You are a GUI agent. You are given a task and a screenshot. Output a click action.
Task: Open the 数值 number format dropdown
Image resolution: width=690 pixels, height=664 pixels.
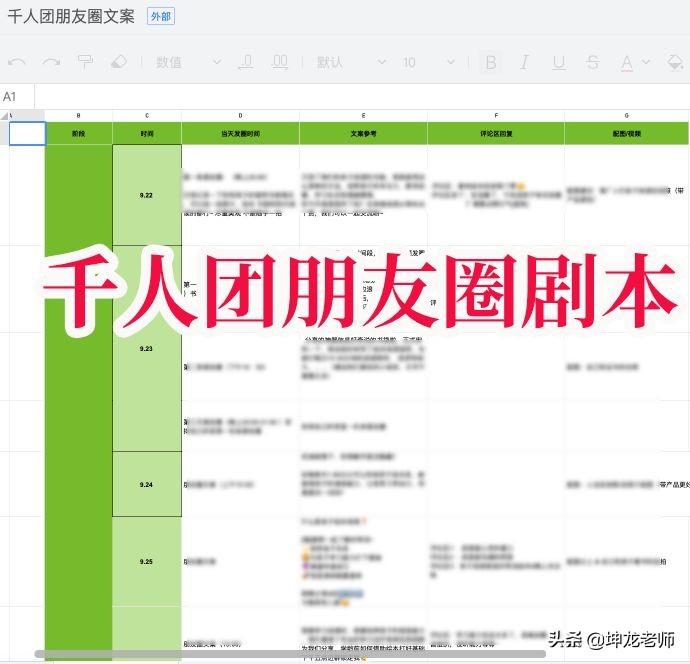coord(188,62)
